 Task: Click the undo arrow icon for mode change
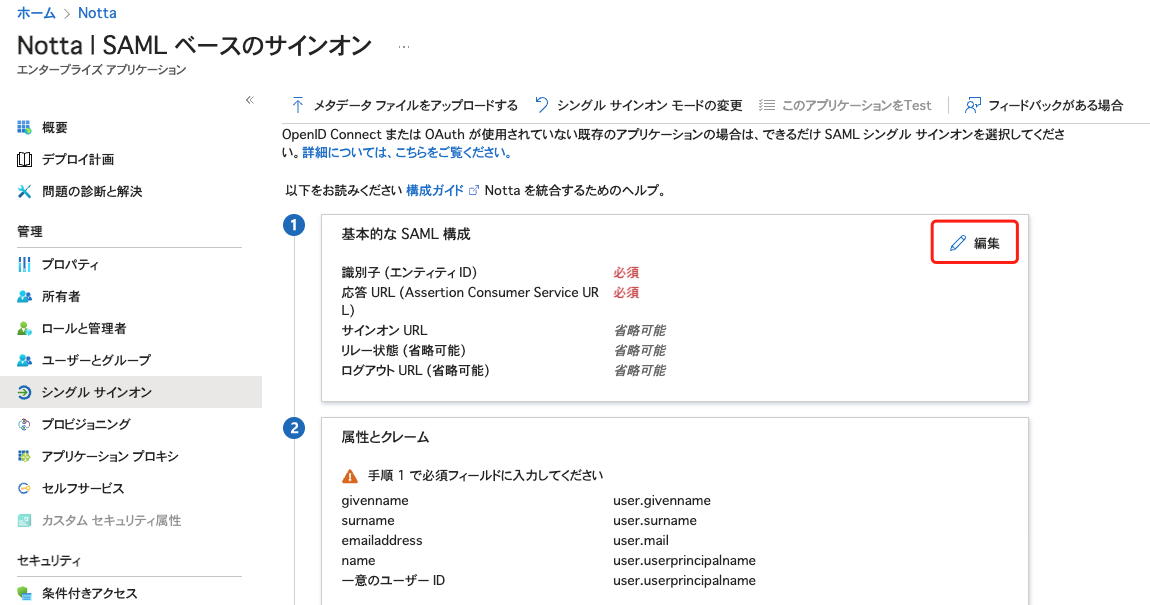pos(541,105)
